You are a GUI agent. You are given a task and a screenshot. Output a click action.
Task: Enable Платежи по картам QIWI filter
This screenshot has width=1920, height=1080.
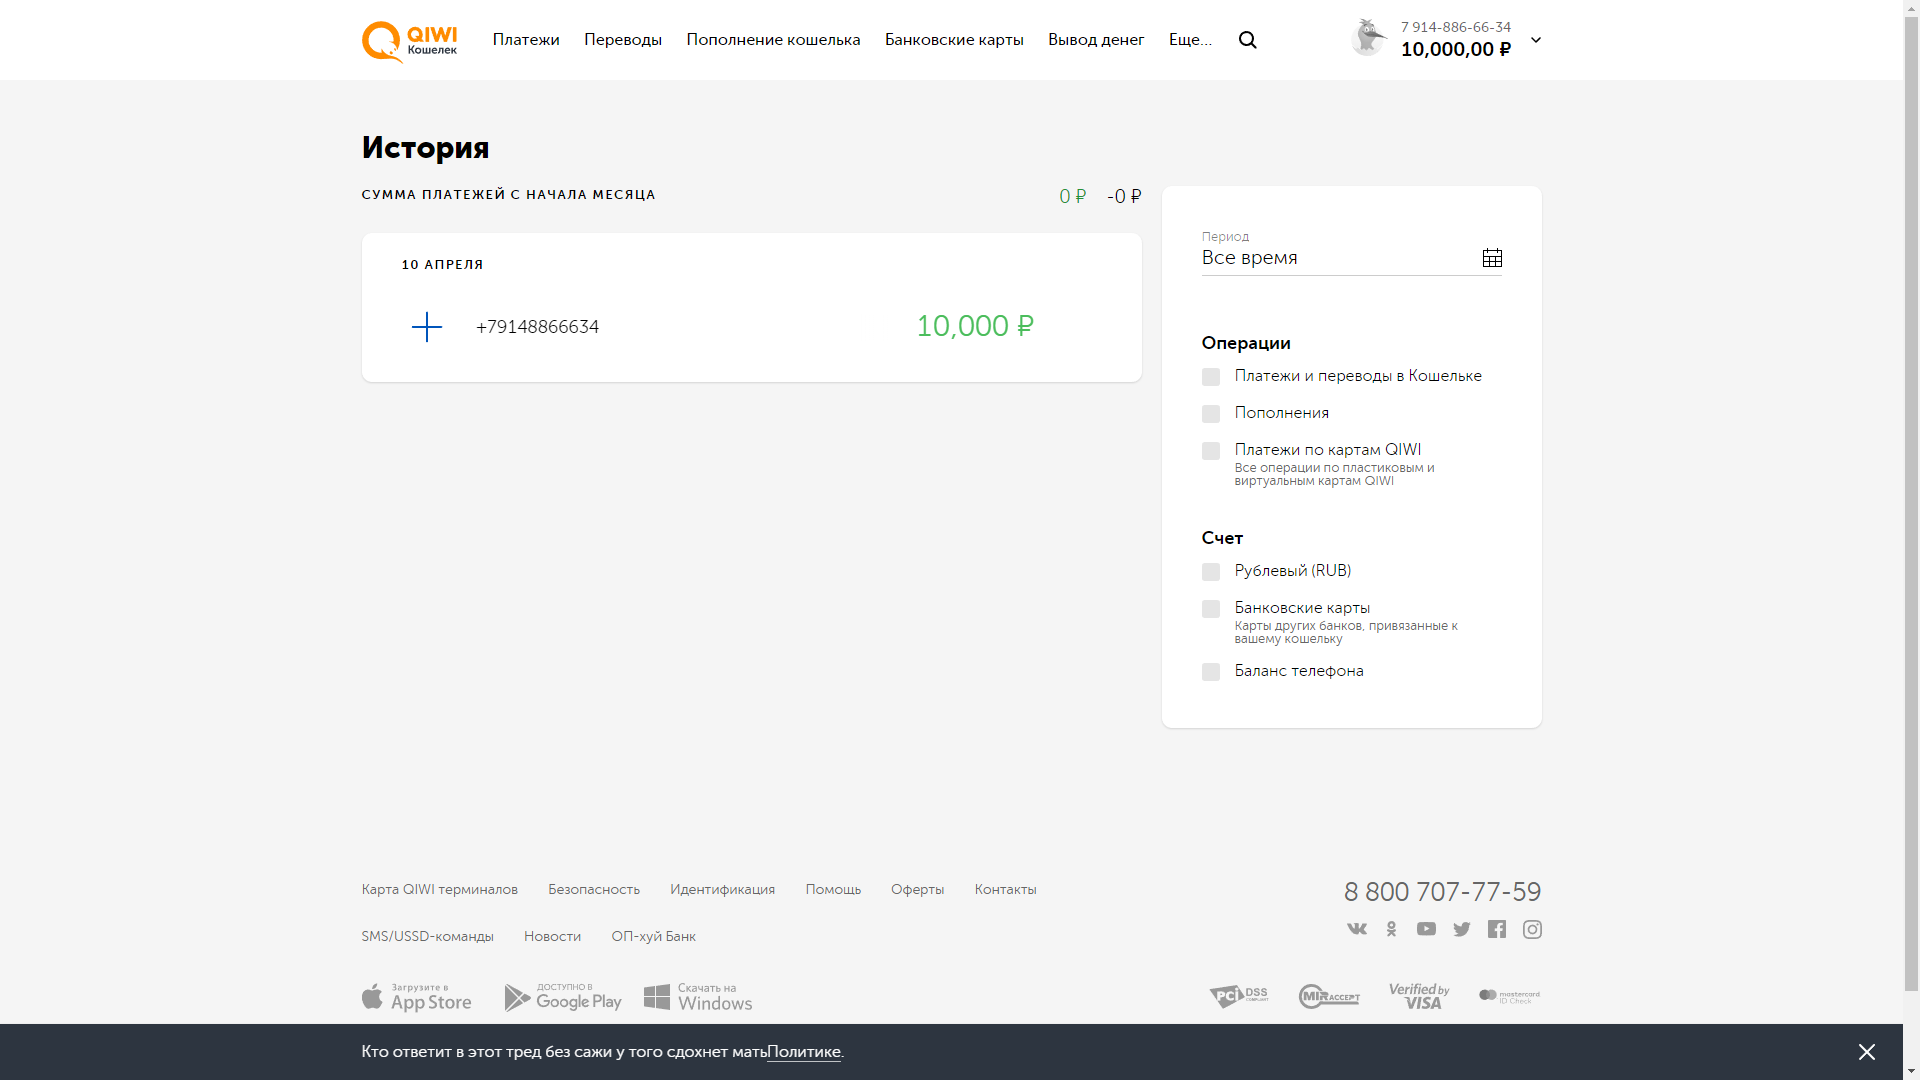(1210, 451)
